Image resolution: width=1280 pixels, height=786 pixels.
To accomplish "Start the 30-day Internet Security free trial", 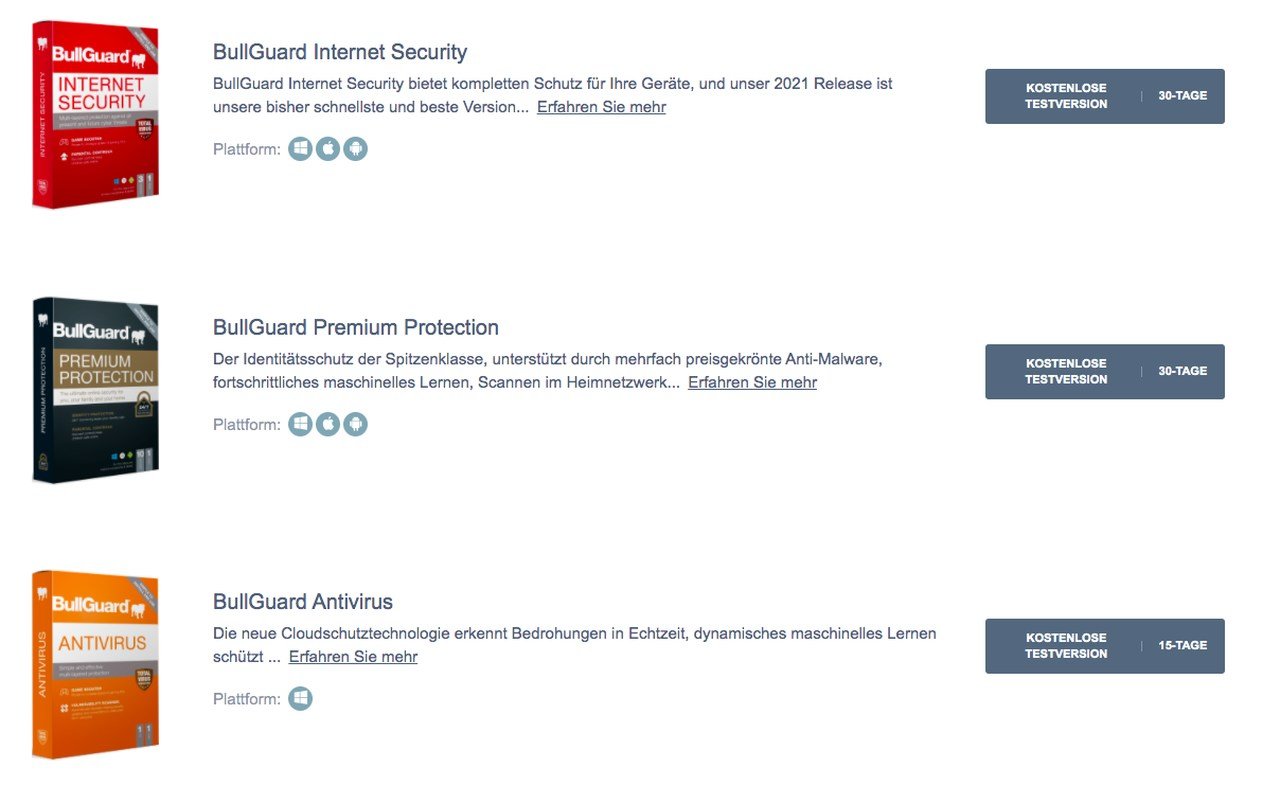I will (x=1105, y=96).
